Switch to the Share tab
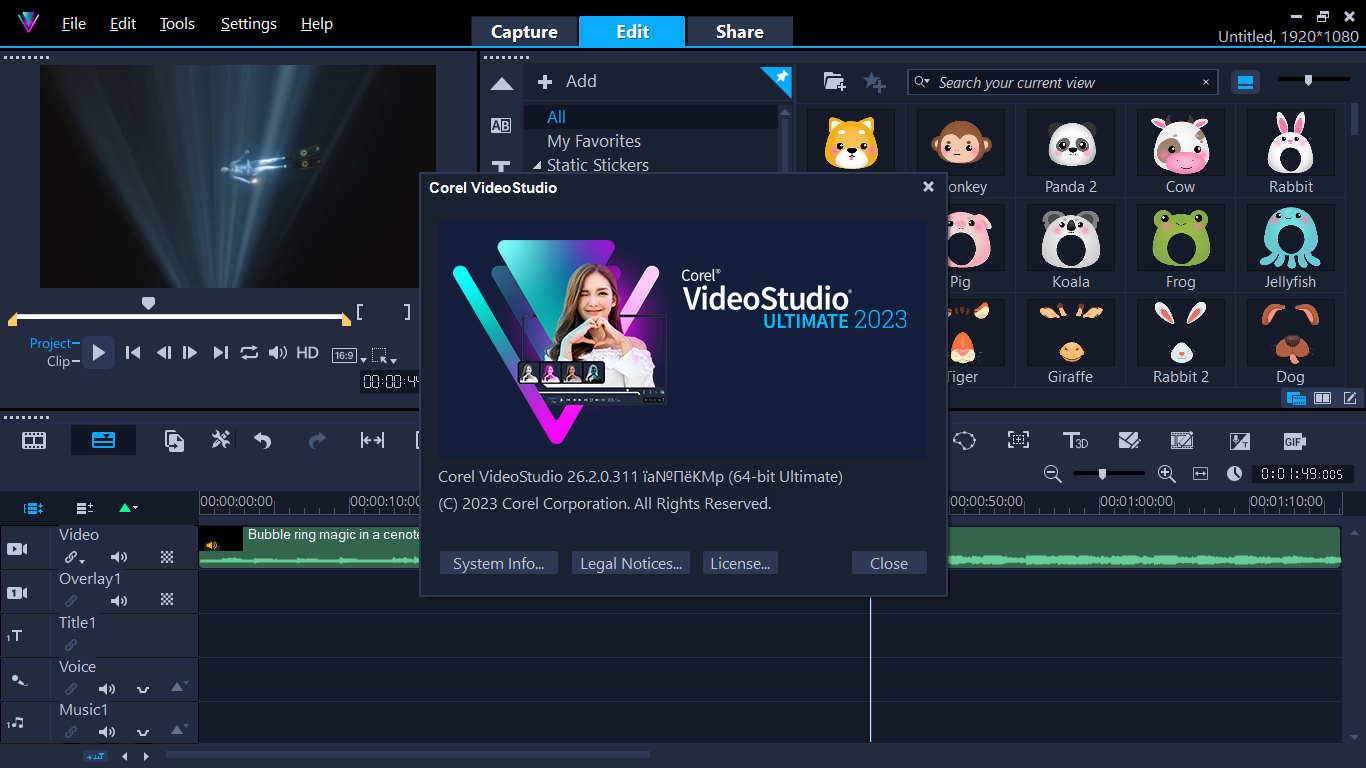The image size is (1366, 768). click(739, 32)
